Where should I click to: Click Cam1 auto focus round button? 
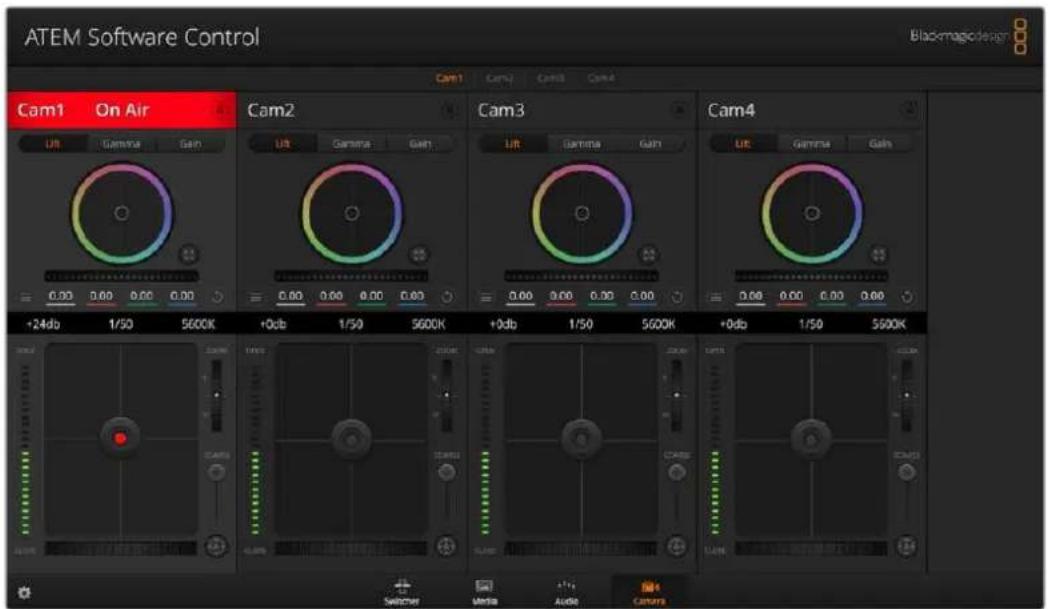pos(215,546)
